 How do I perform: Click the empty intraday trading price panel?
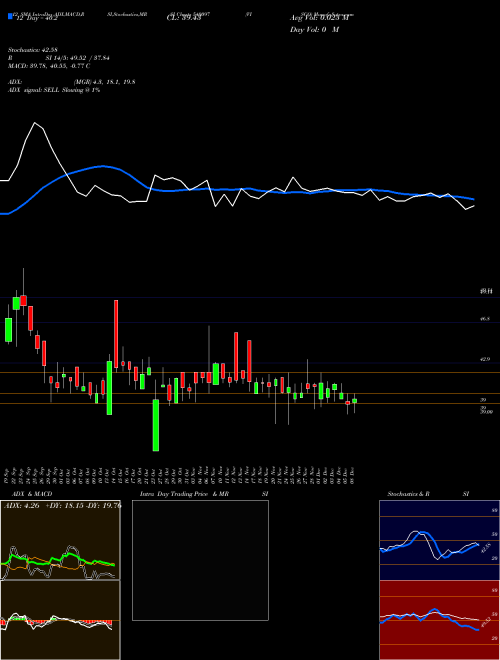point(200,560)
